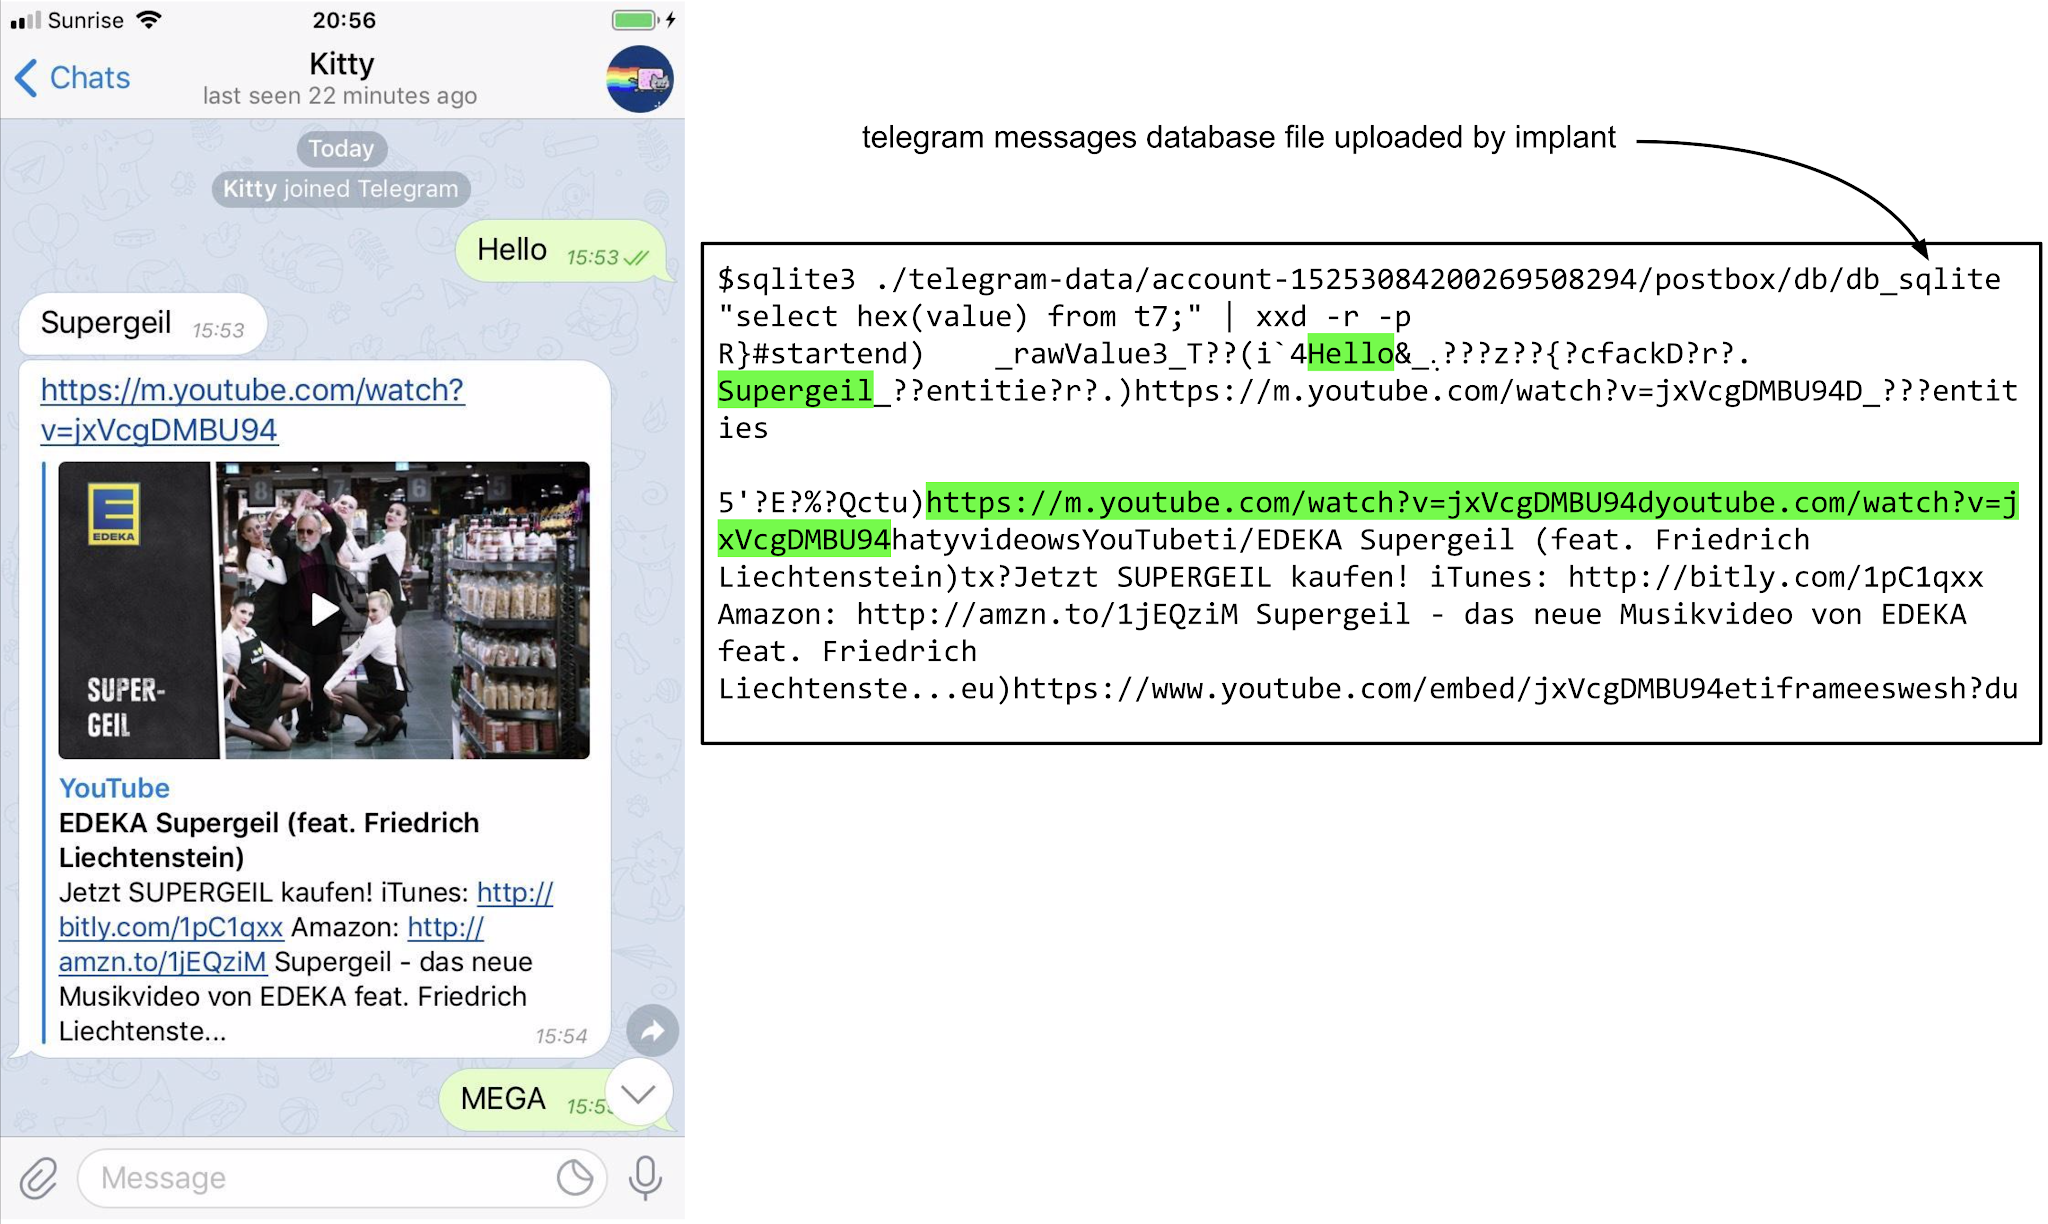The width and height of the screenshot is (2048, 1224).
Task: Open the m.youtube.com watch link
Action: click(x=252, y=410)
